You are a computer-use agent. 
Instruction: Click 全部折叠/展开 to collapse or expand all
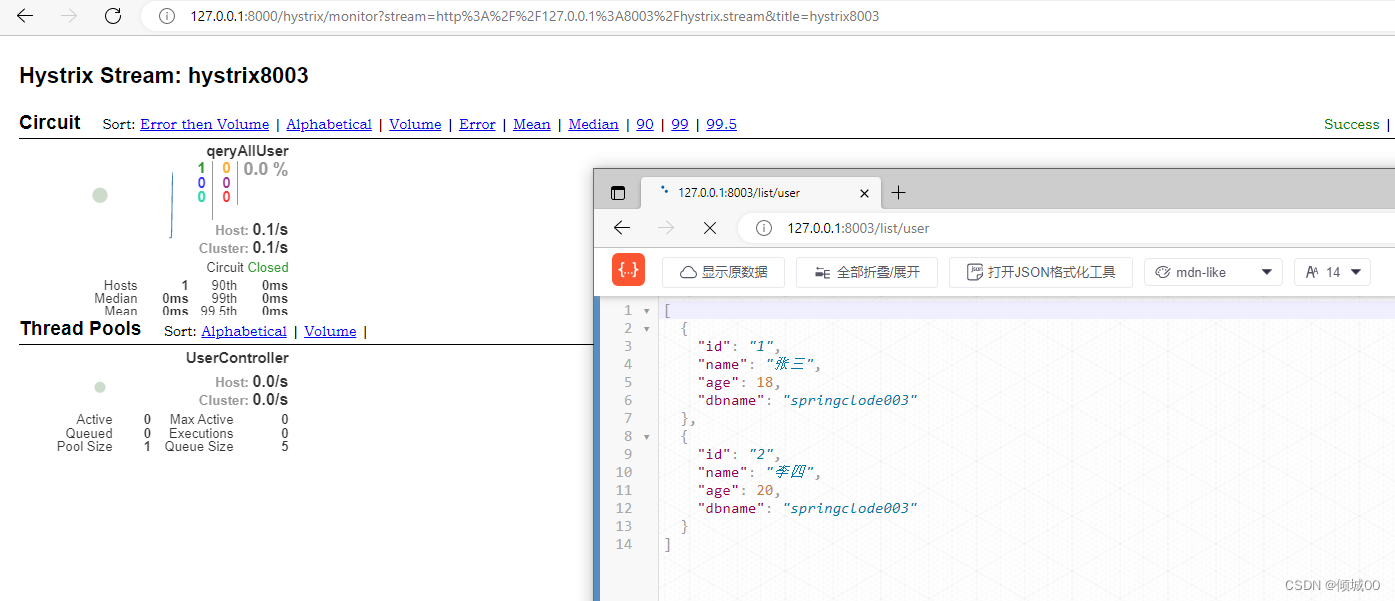tap(866, 272)
